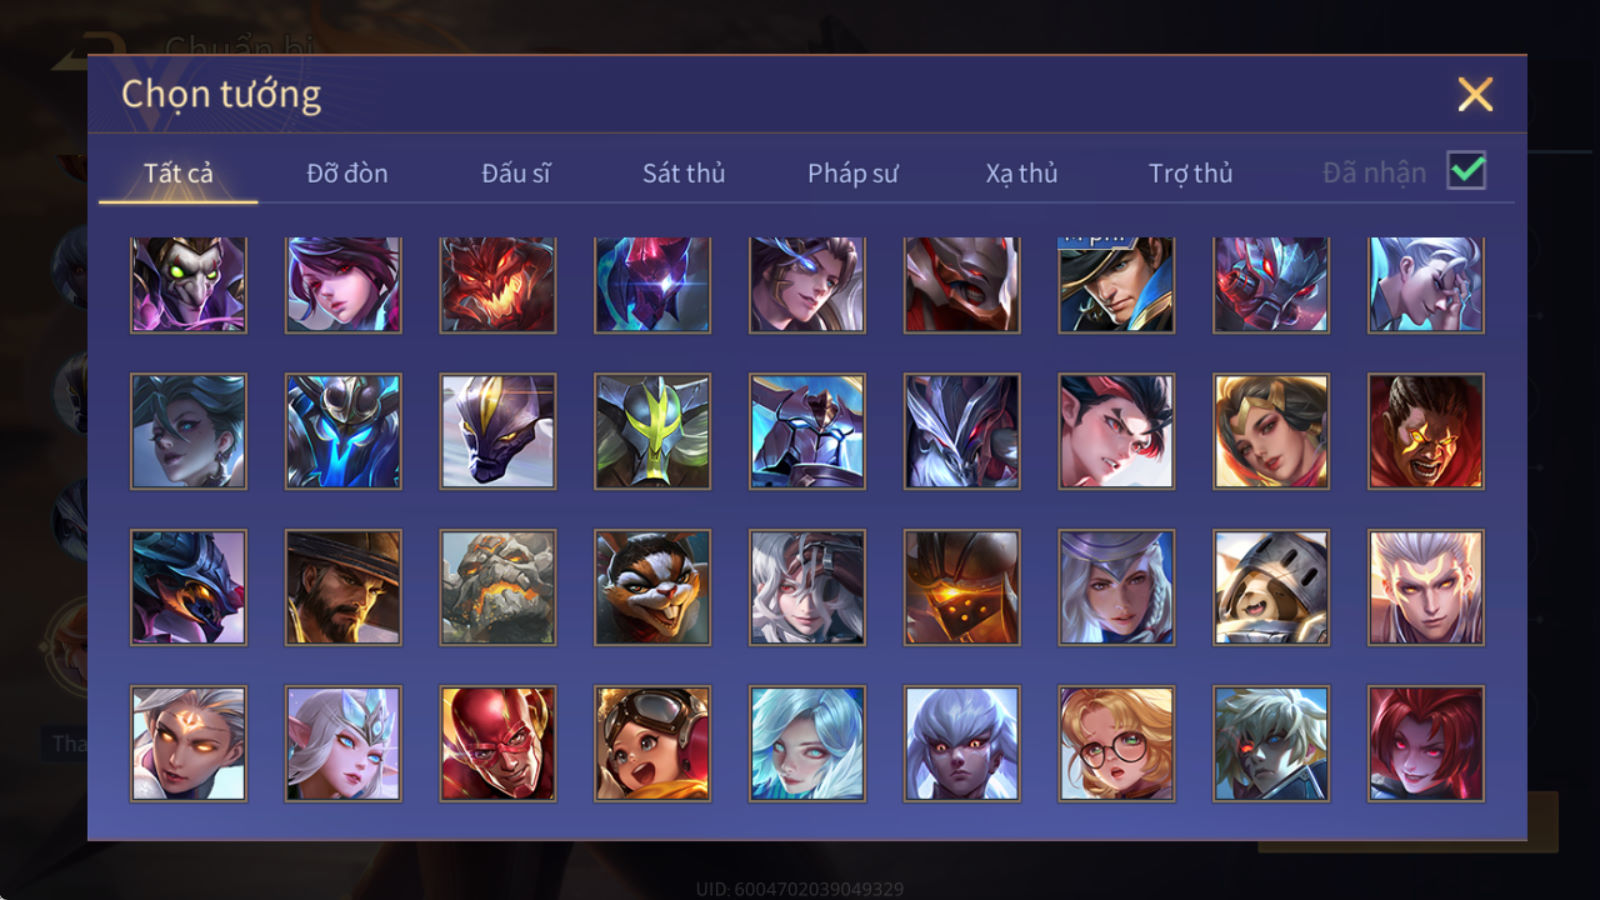Choose the blonde girl with round glasses
Screen dimensions: 1600x900
point(1116,743)
